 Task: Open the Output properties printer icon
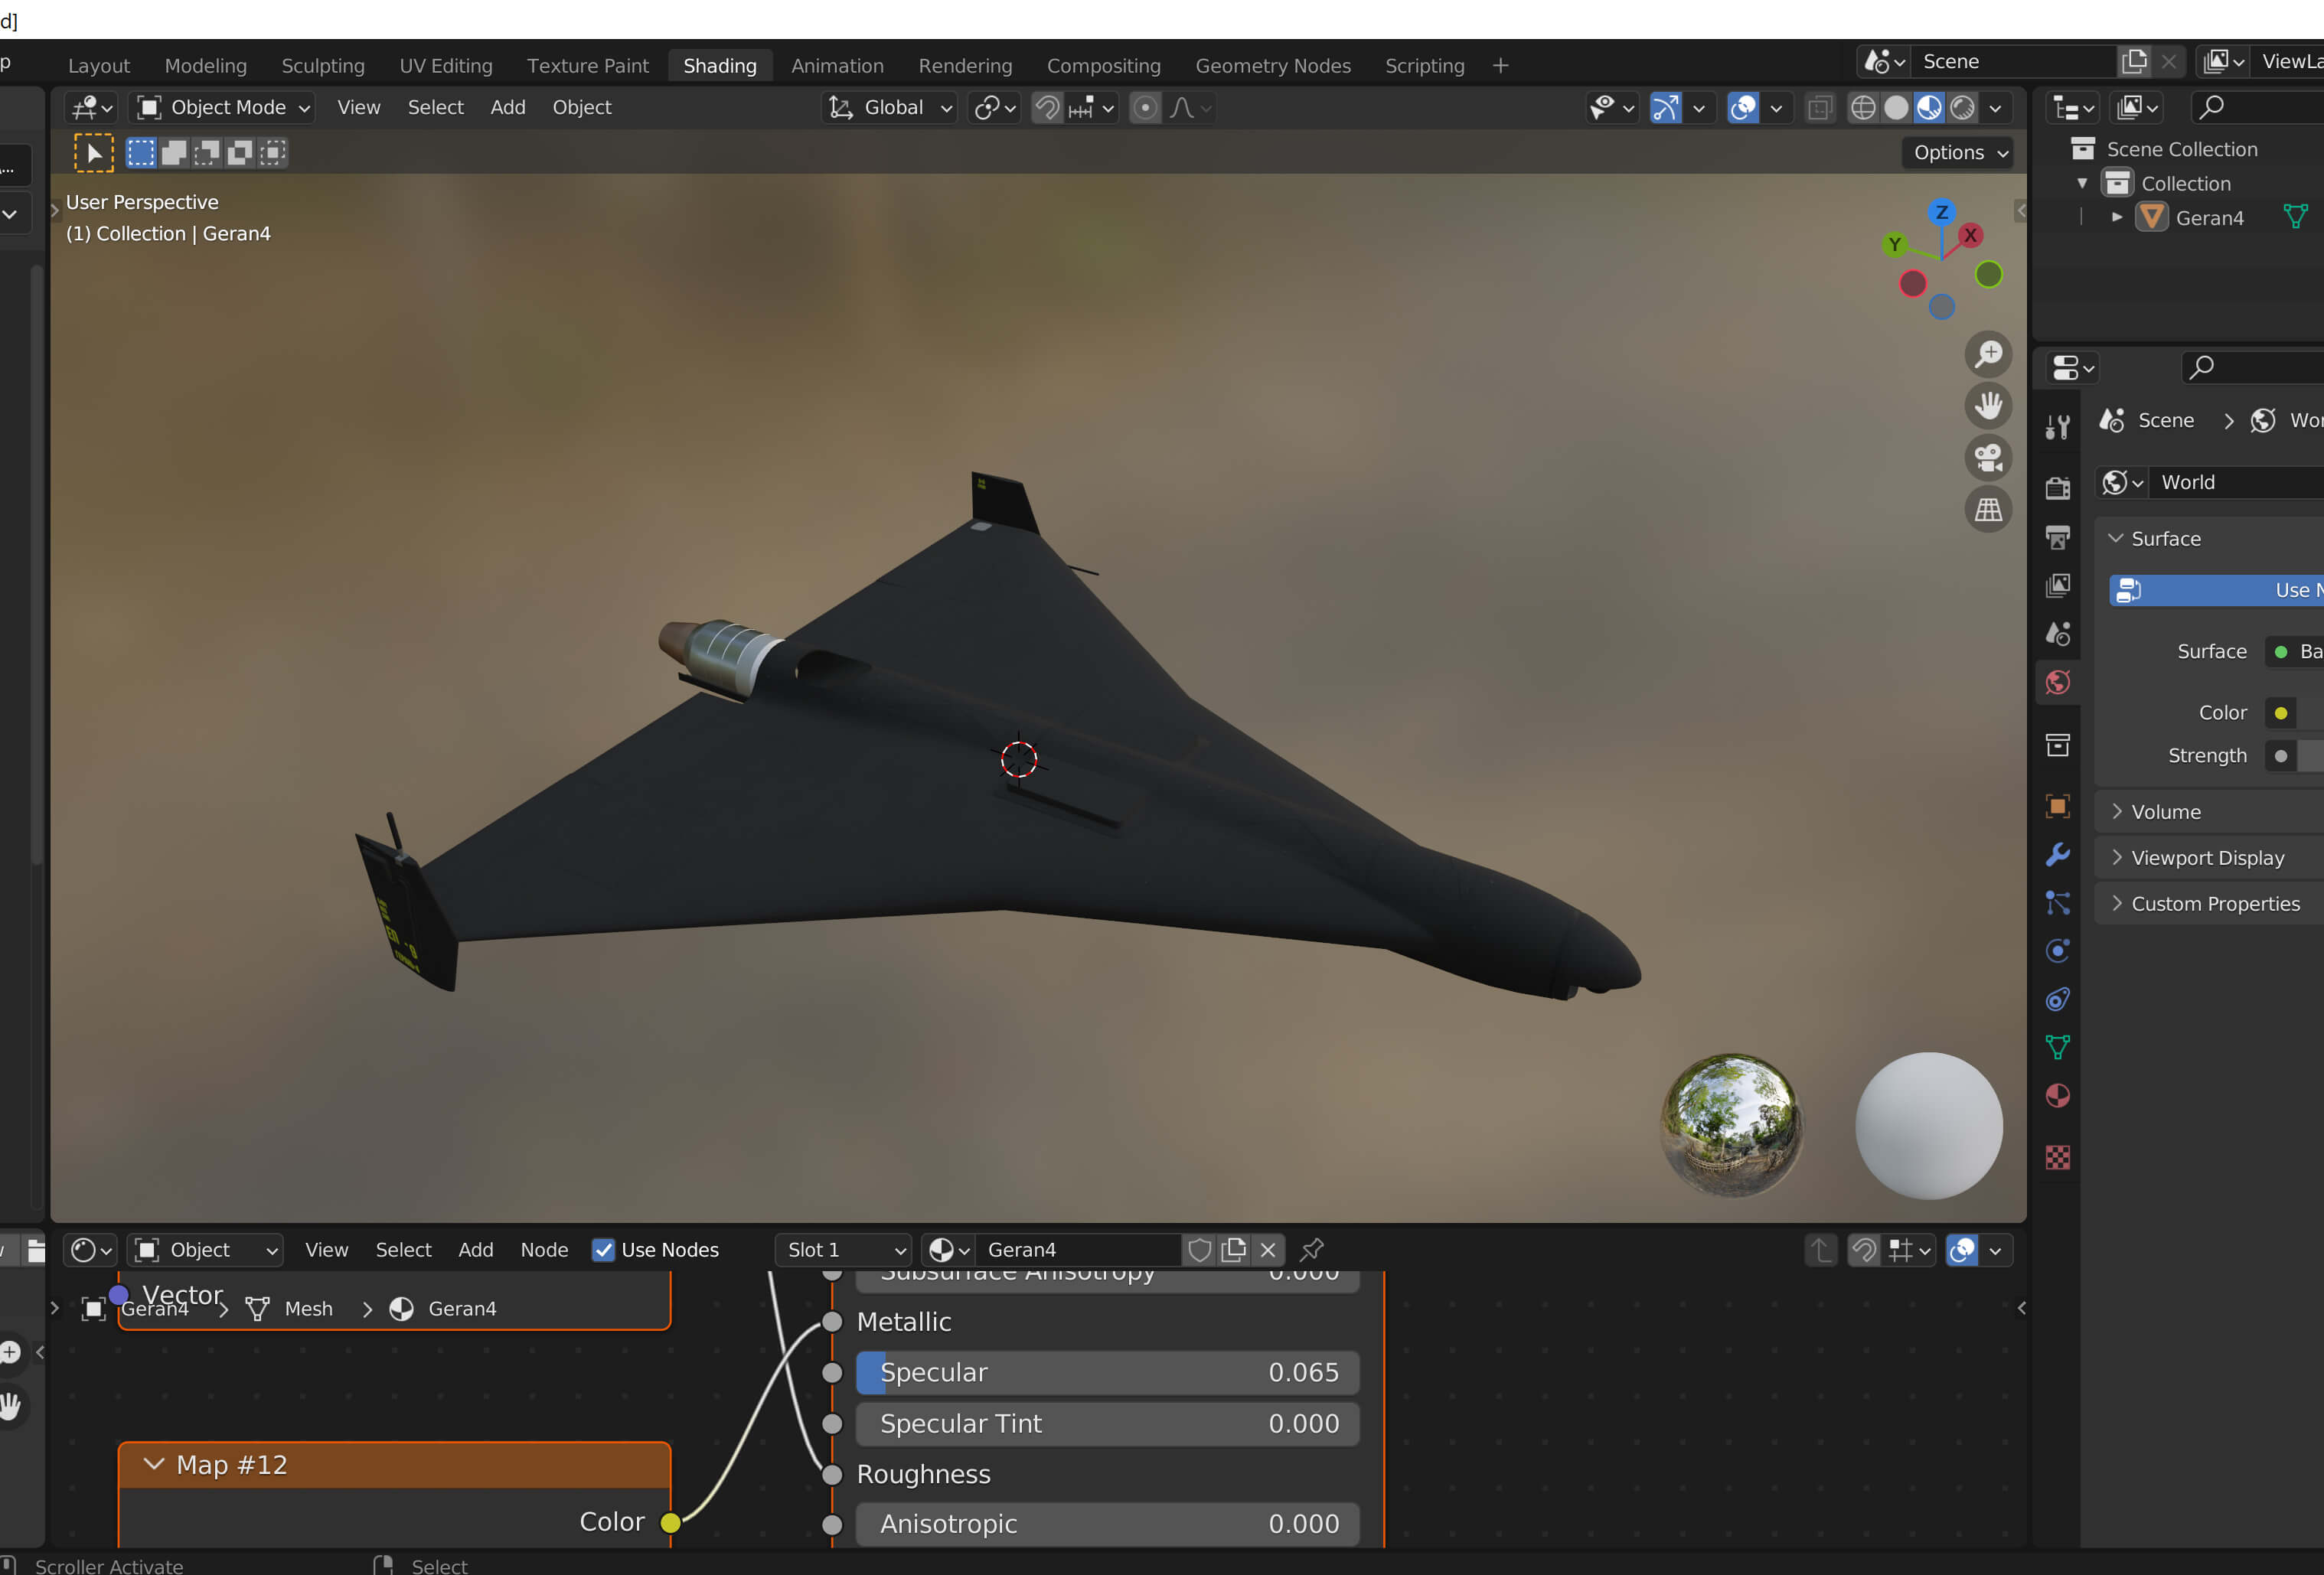point(2057,537)
